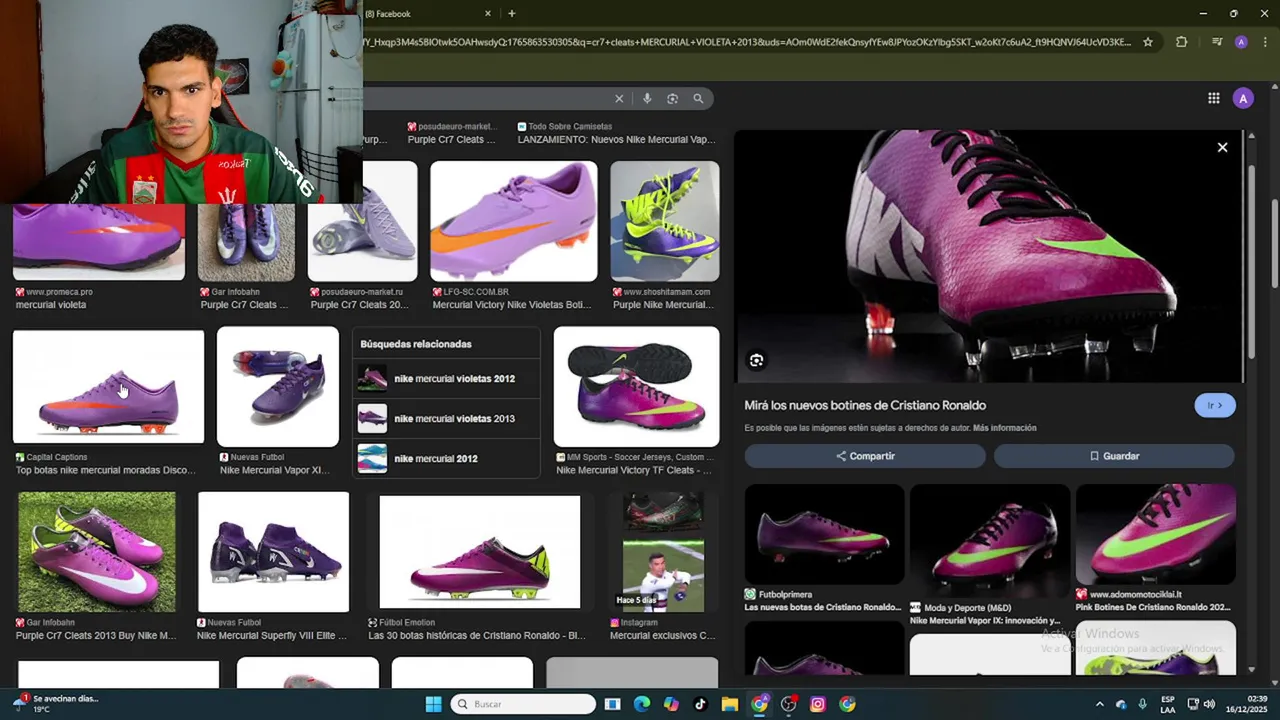
Task: Open Moda y Deporte related image
Action: point(989,541)
